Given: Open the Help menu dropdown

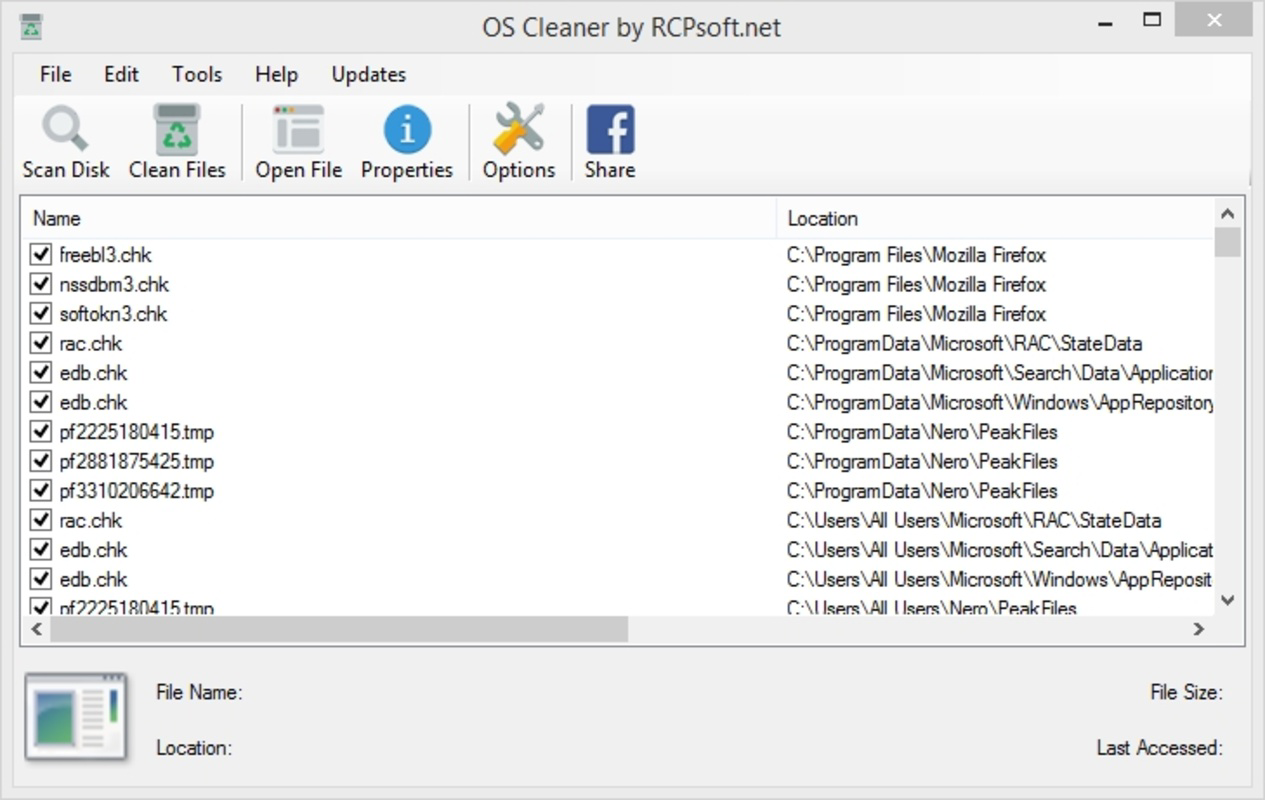Looking at the screenshot, I should click(x=276, y=74).
